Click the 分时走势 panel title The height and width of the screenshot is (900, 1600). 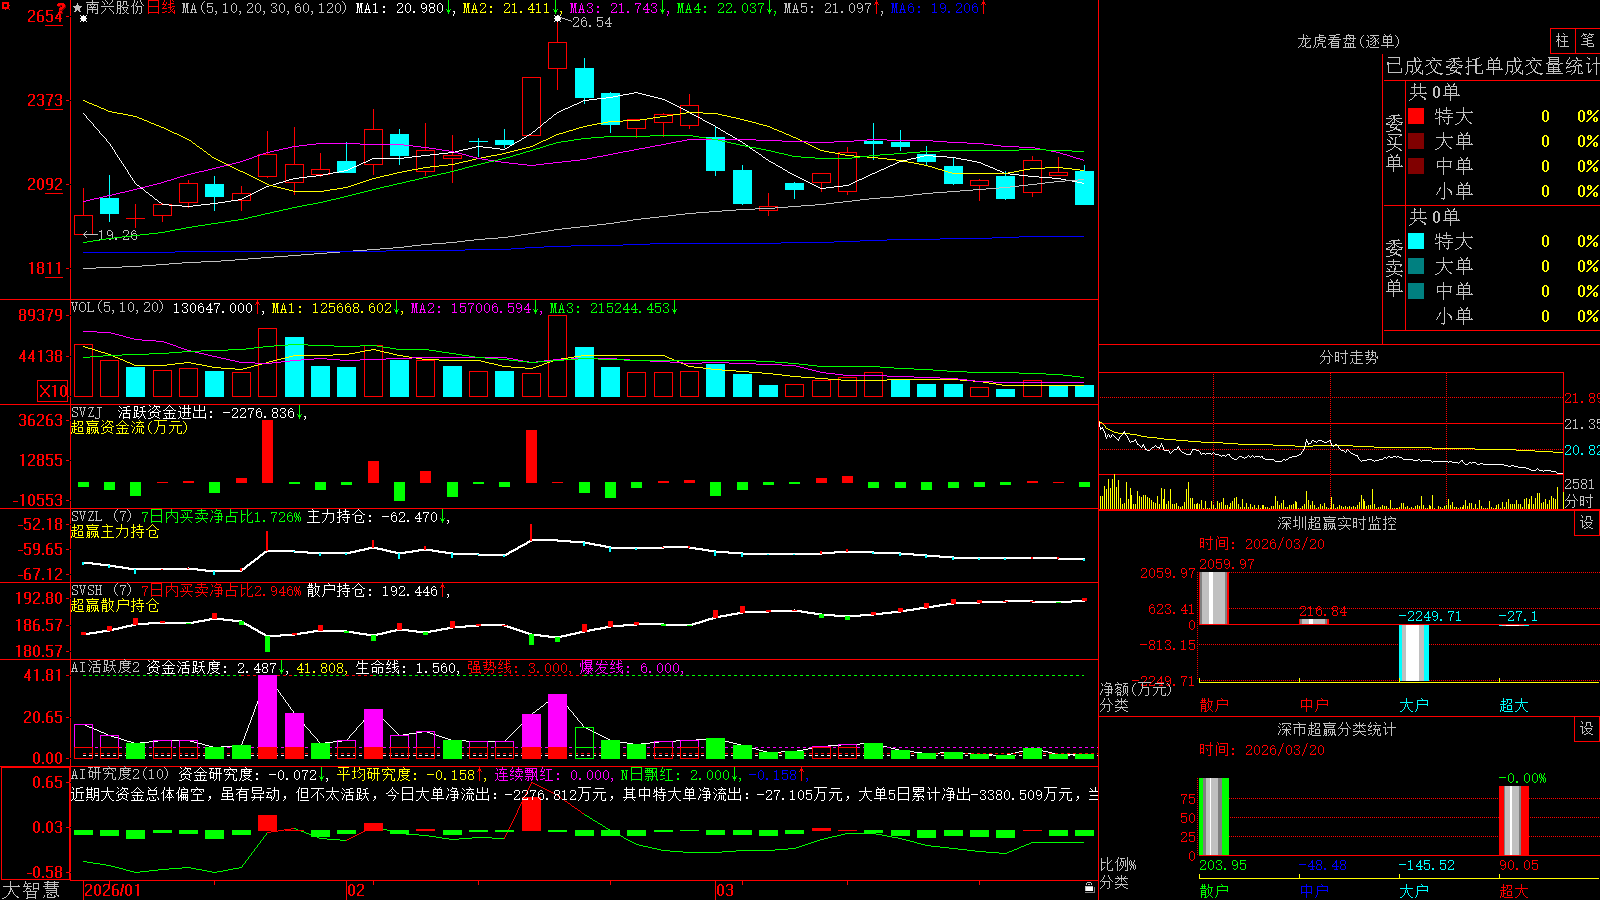click(1348, 357)
